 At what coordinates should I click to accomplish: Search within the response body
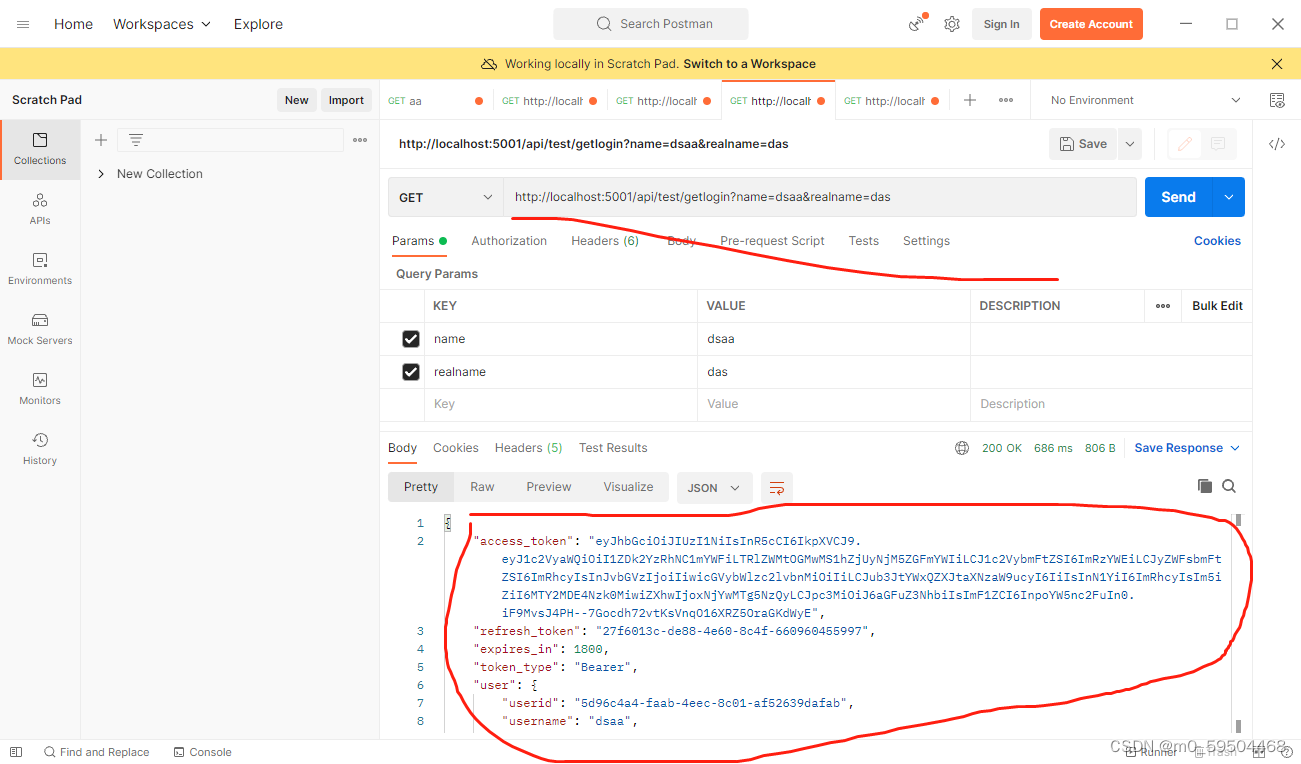coord(1229,486)
